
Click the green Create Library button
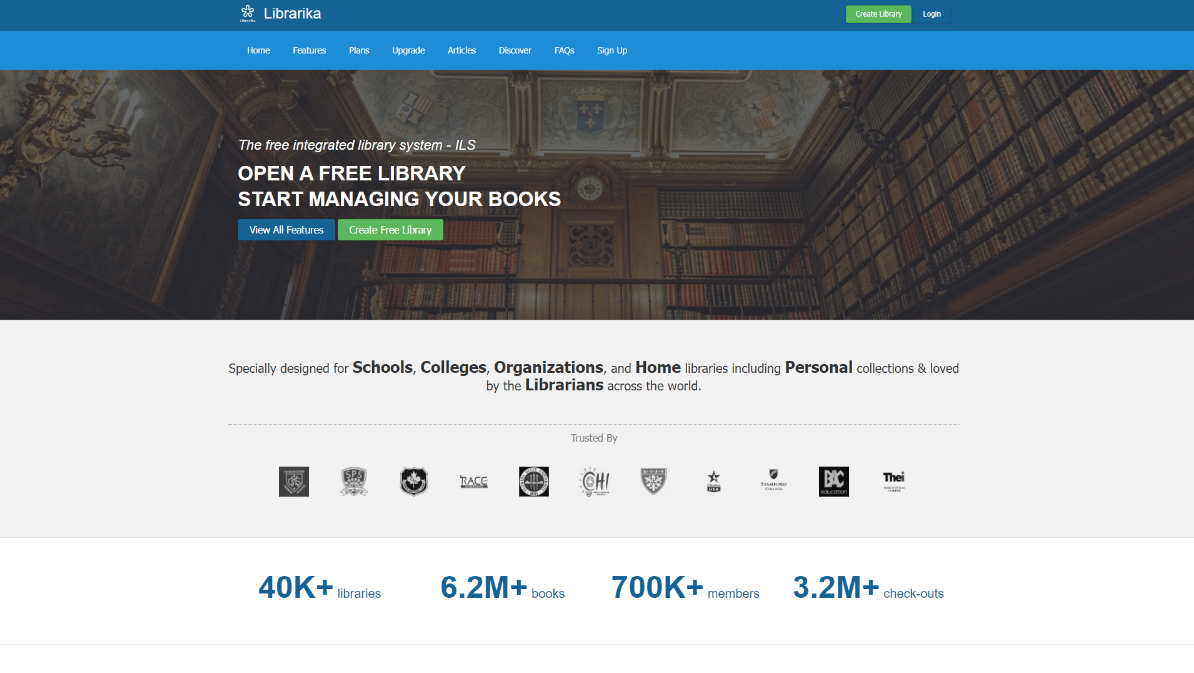click(x=878, y=14)
